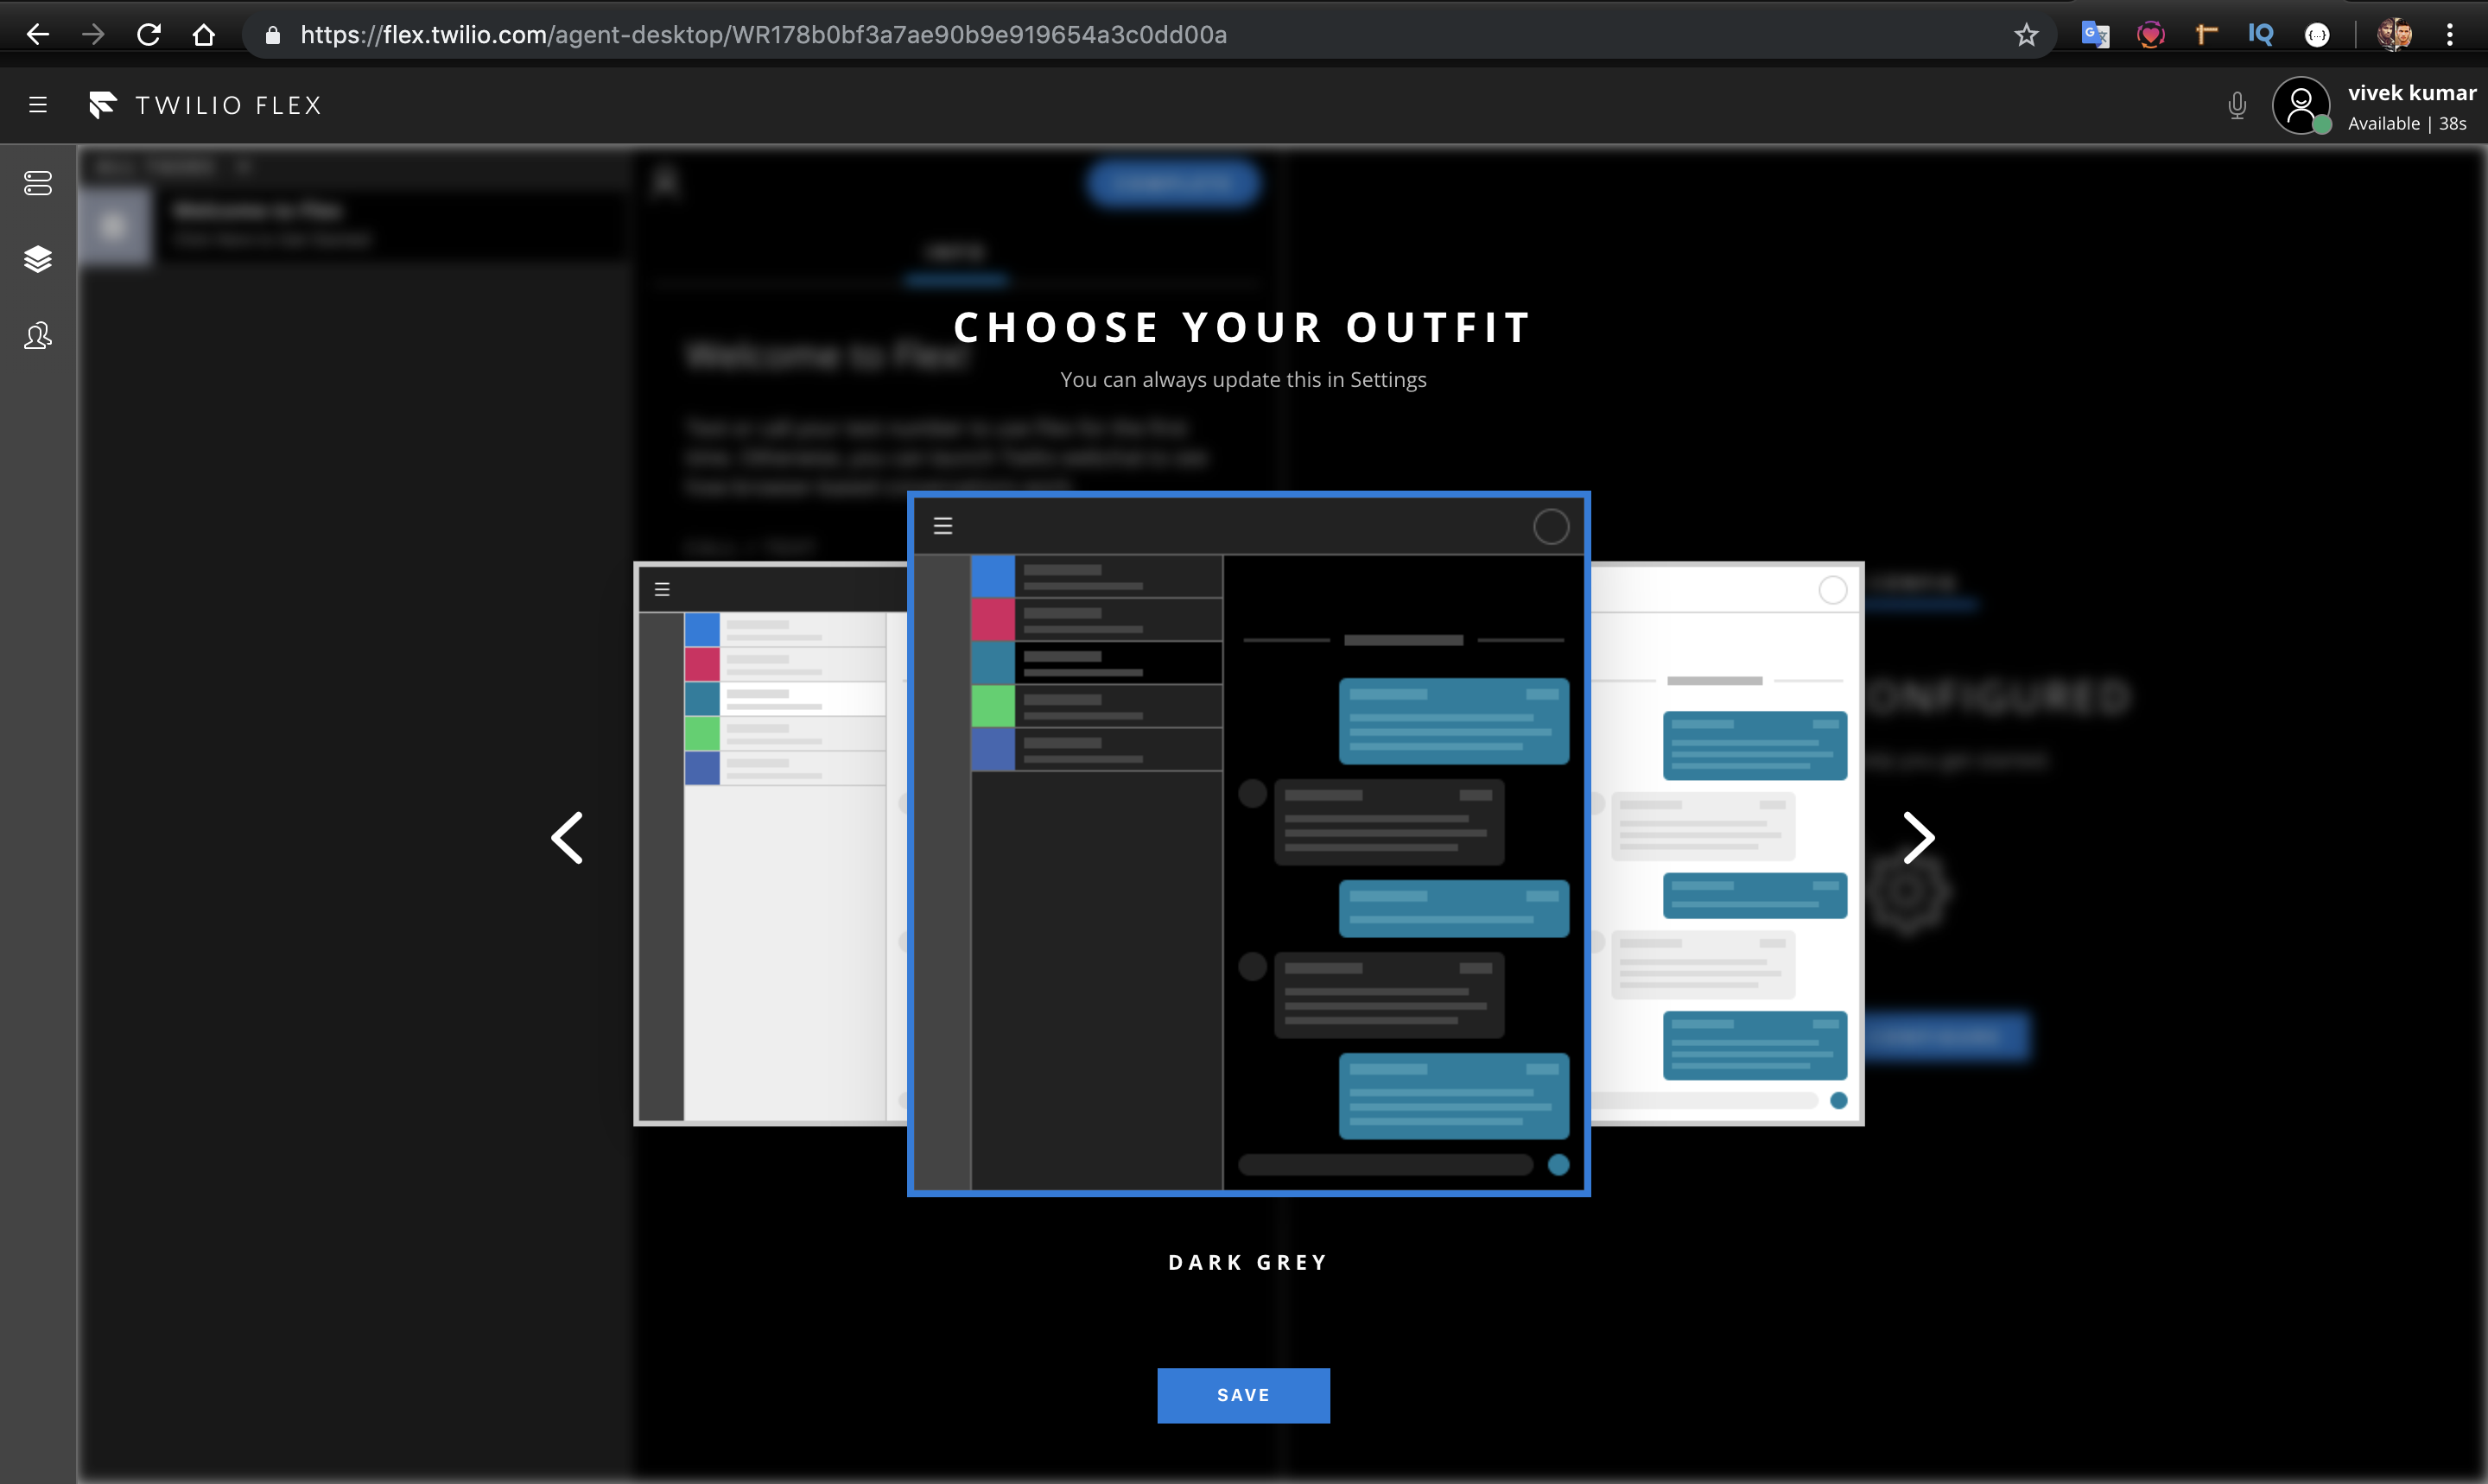Select the light grey theme preview on the left
Screen dimensions: 2488x1484
coord(771,844)
